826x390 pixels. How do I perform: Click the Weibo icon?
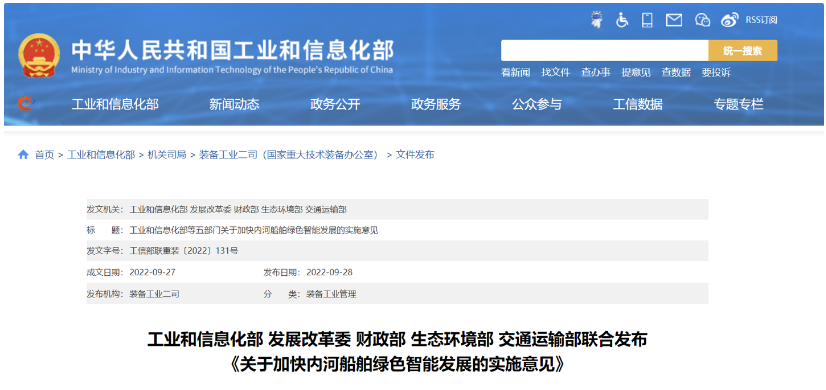(x=730, y=20)
